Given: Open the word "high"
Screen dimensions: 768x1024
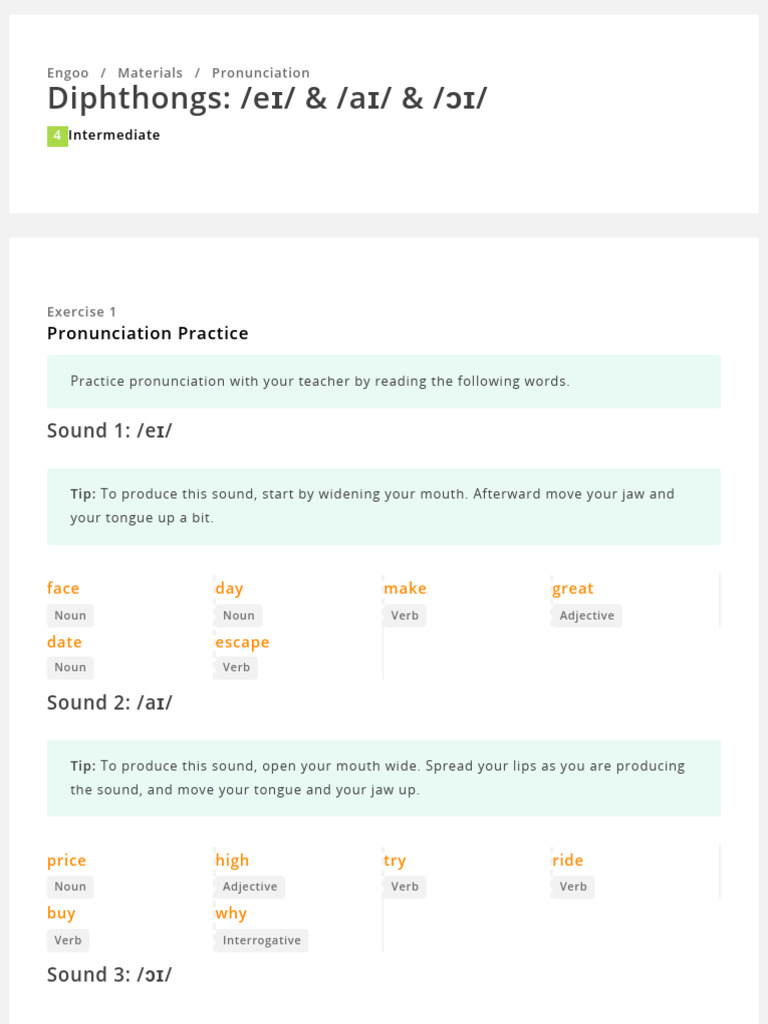Looking at the screenshot, I should (232, 860).
